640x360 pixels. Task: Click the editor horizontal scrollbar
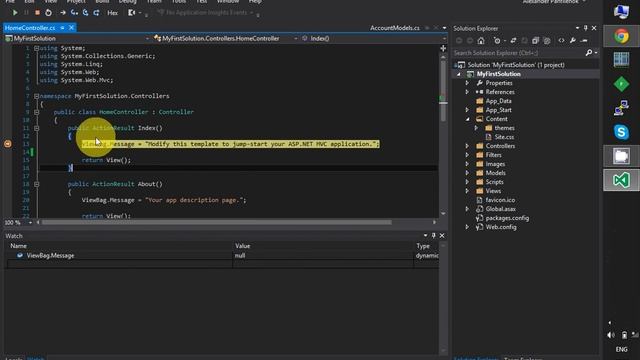[x=216, y=222]
